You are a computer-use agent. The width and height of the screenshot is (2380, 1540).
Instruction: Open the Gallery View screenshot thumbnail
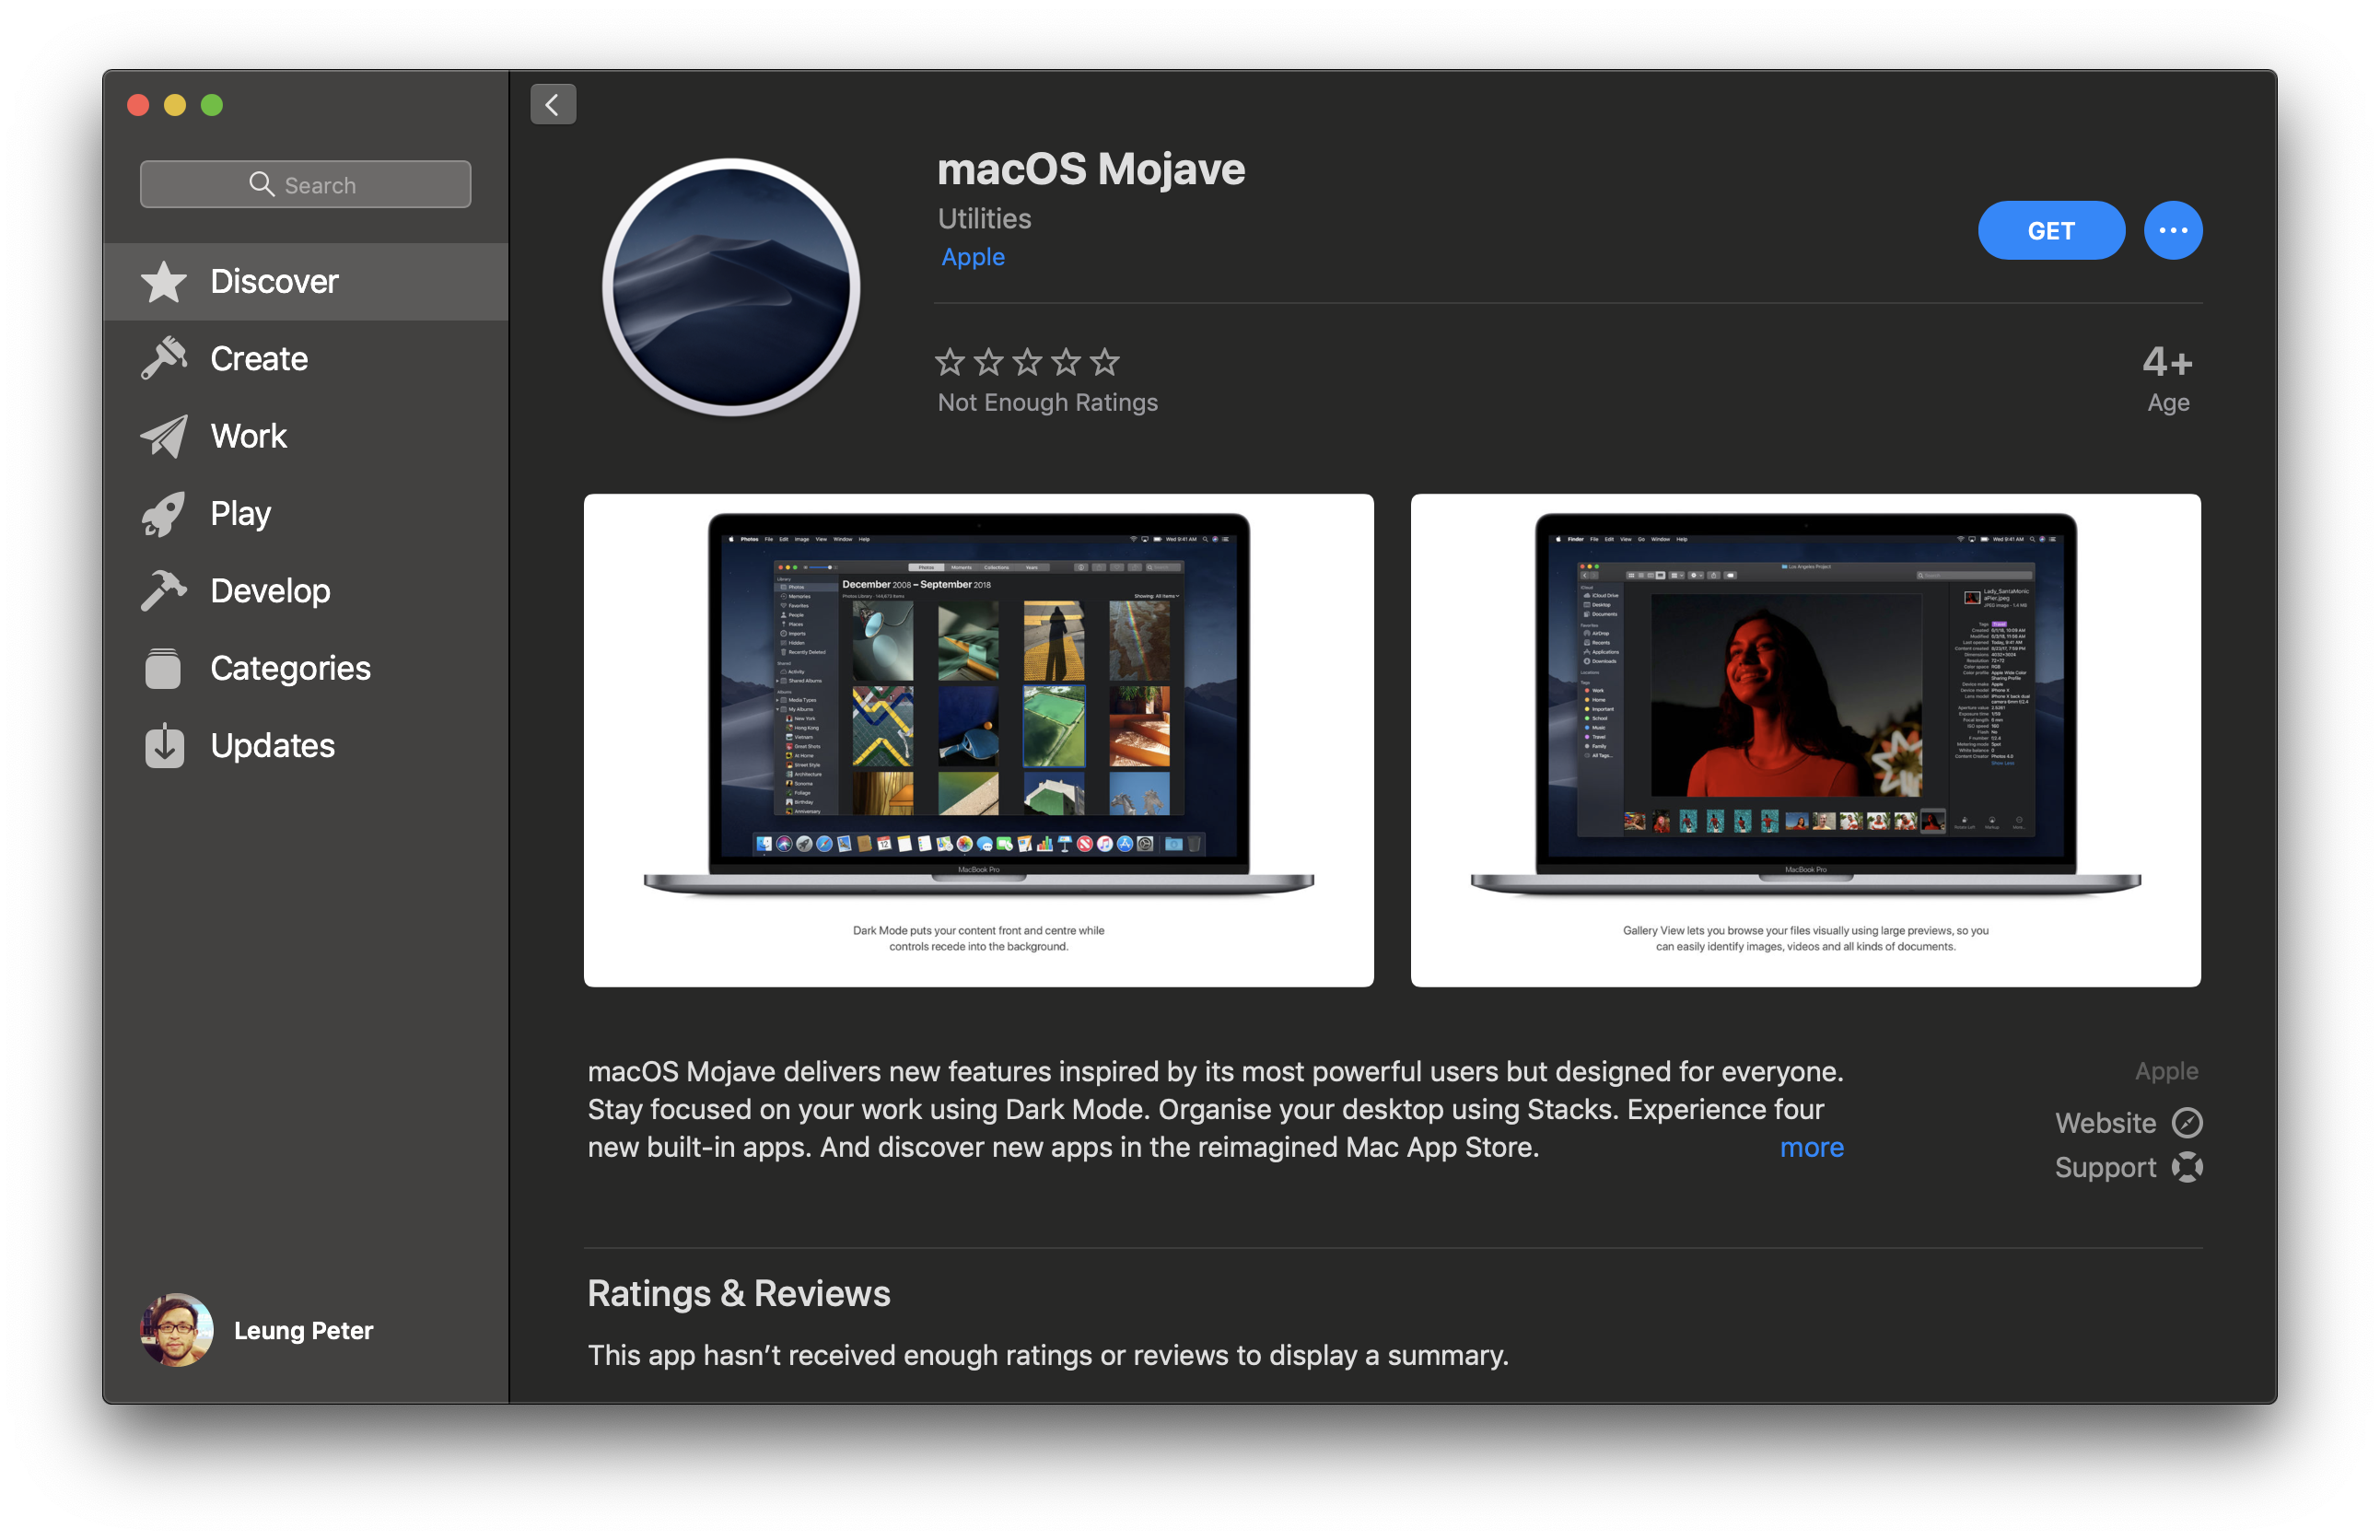click(1805, 740)
